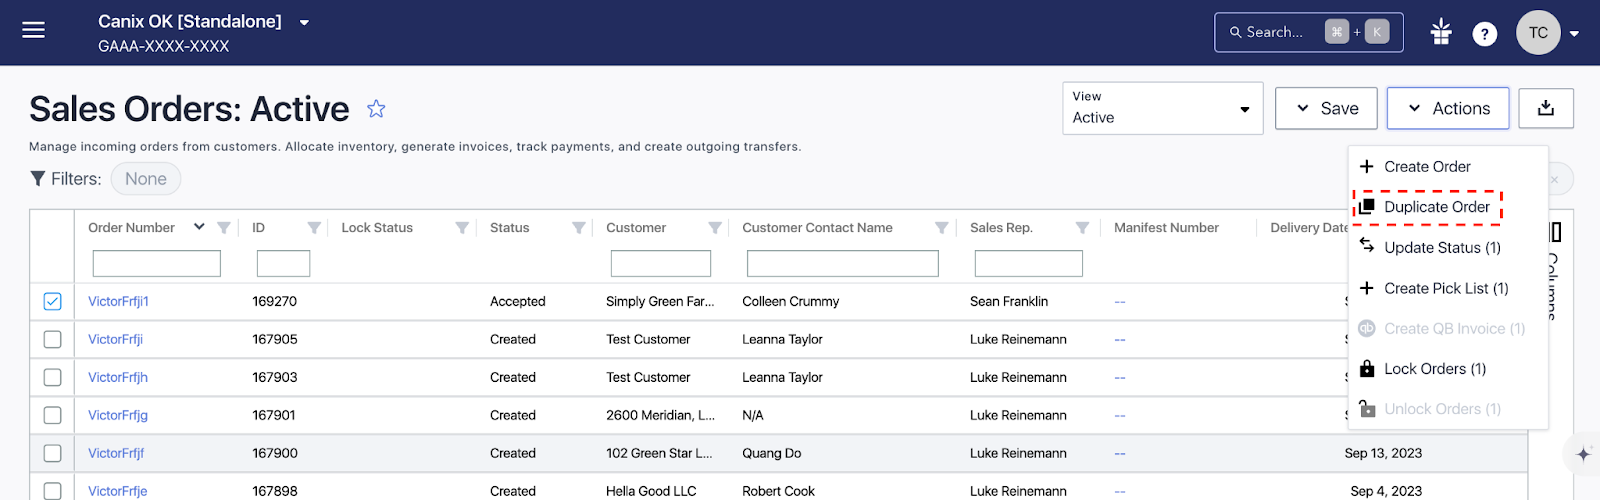The height and width of the screenshot is (500, 1600).
Task: Open the sparkle AI assistant icon
Action: pos(1582,454)
